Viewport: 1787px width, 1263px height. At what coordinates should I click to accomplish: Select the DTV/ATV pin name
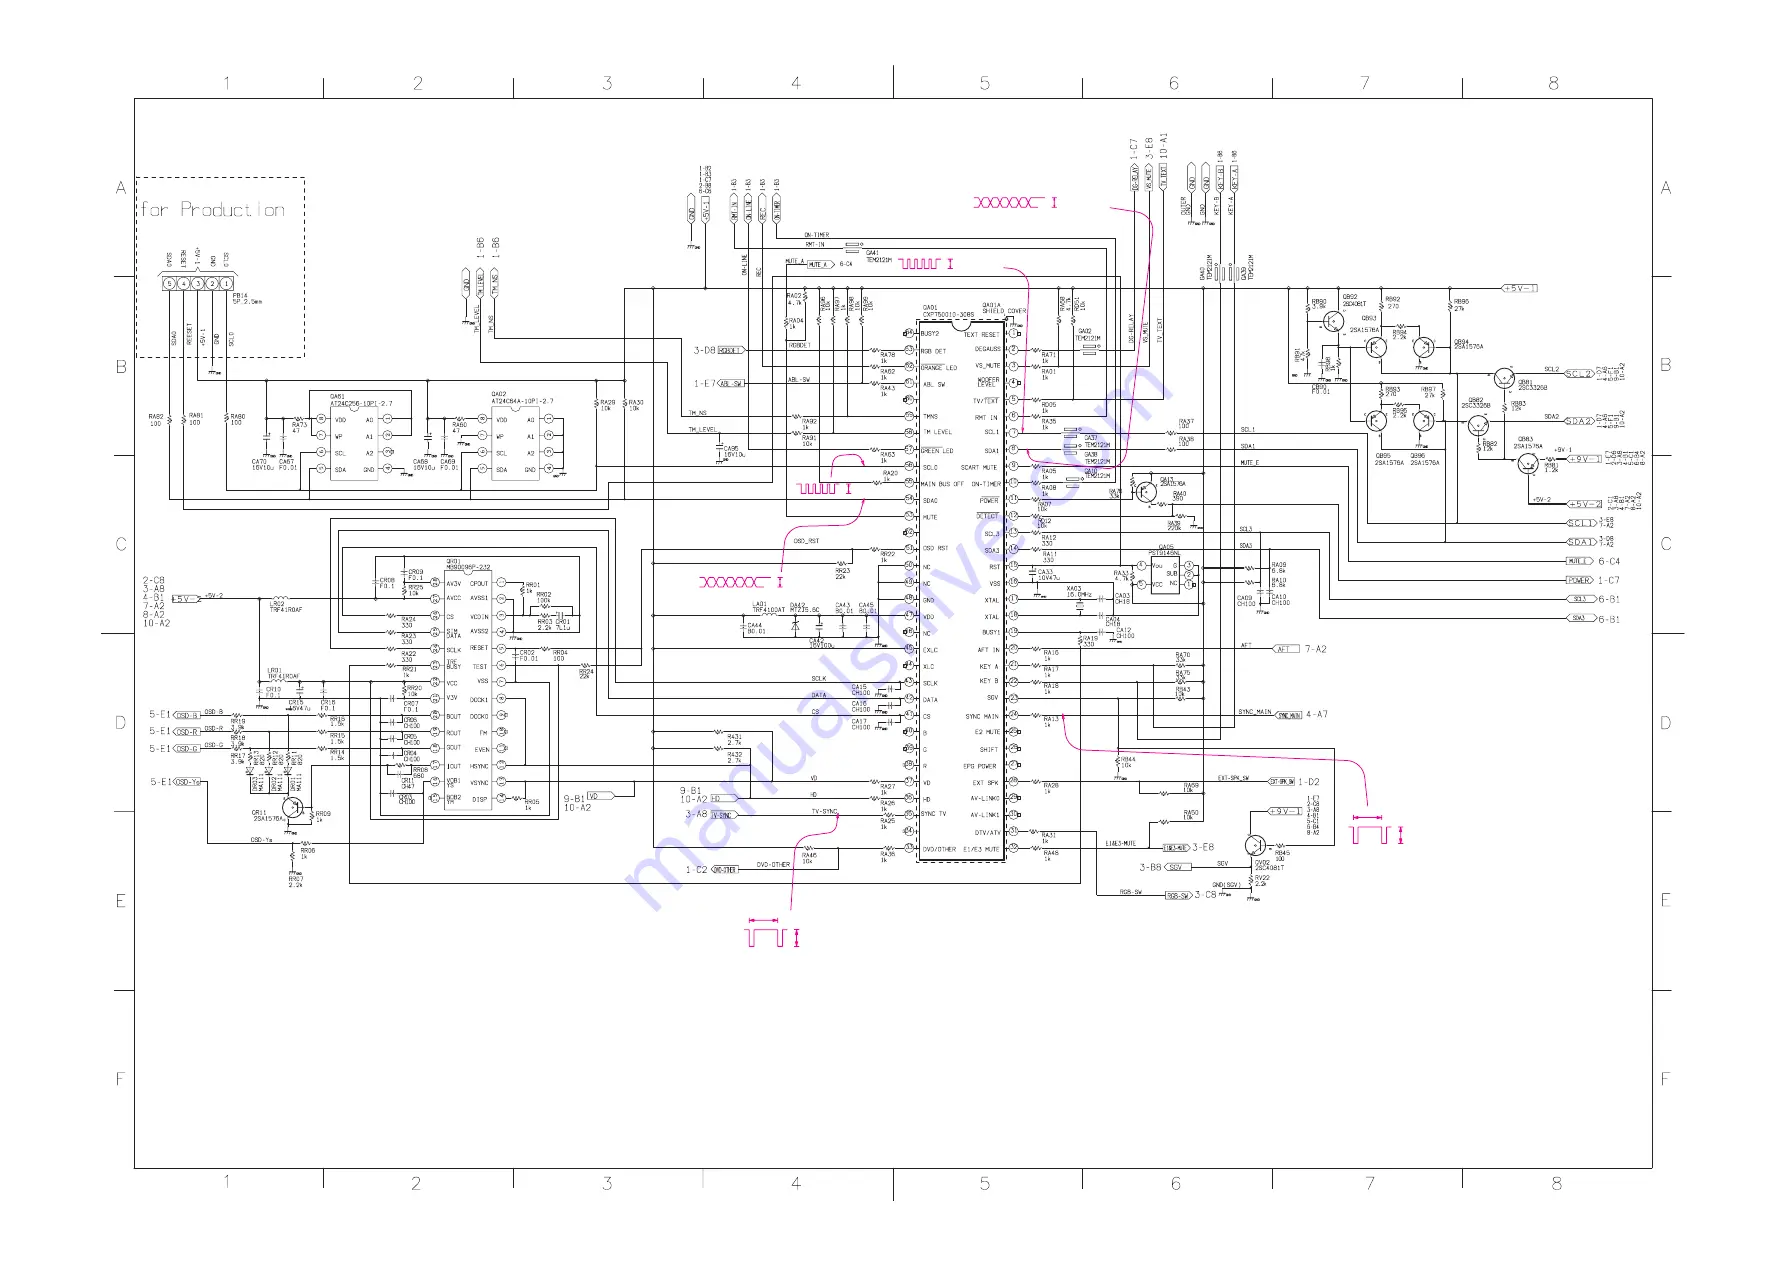tap(987, 832)
